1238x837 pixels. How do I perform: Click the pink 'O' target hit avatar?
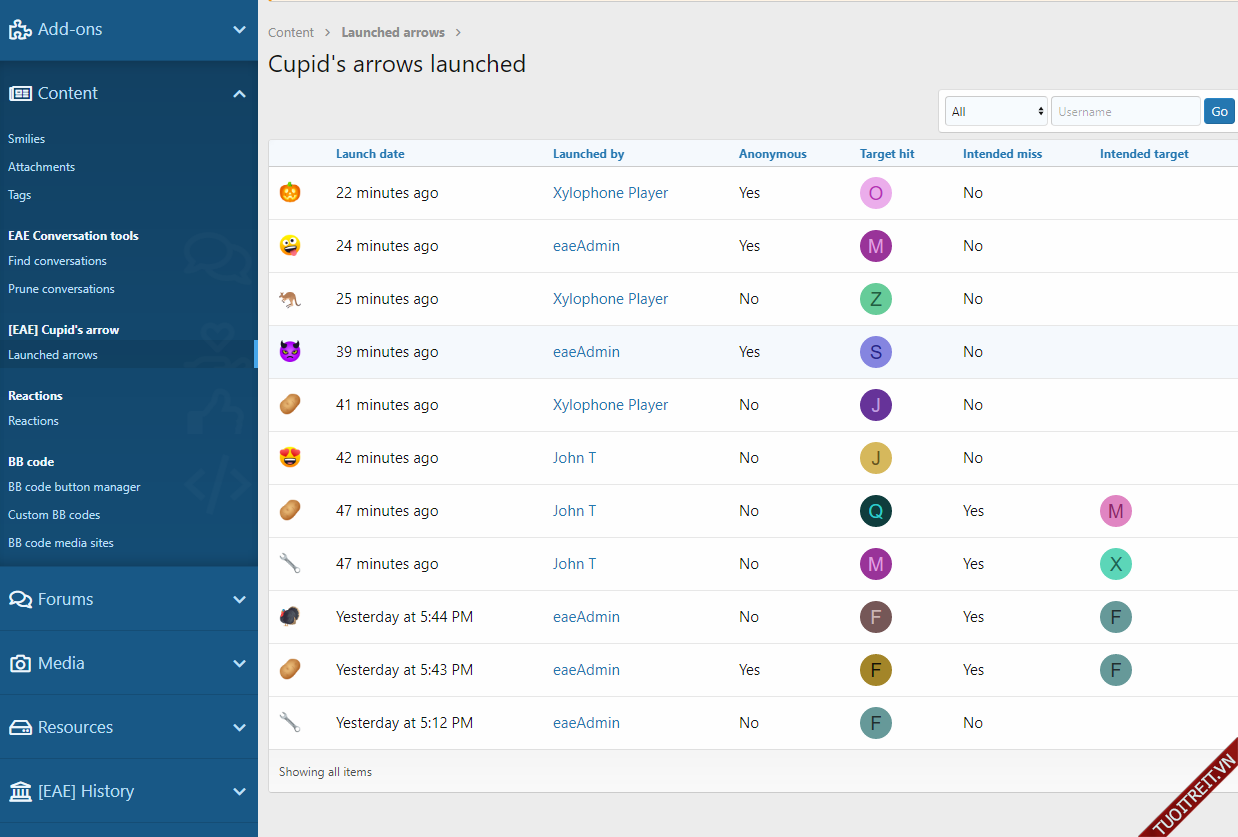(x=875, y=193)
